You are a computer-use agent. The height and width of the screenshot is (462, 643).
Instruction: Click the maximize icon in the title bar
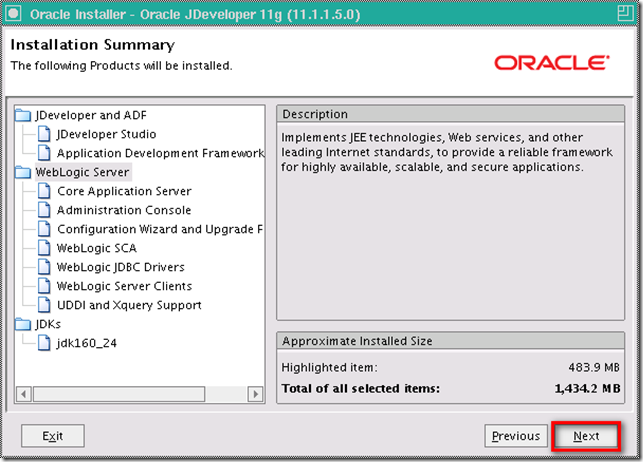[x=626, y=14]
